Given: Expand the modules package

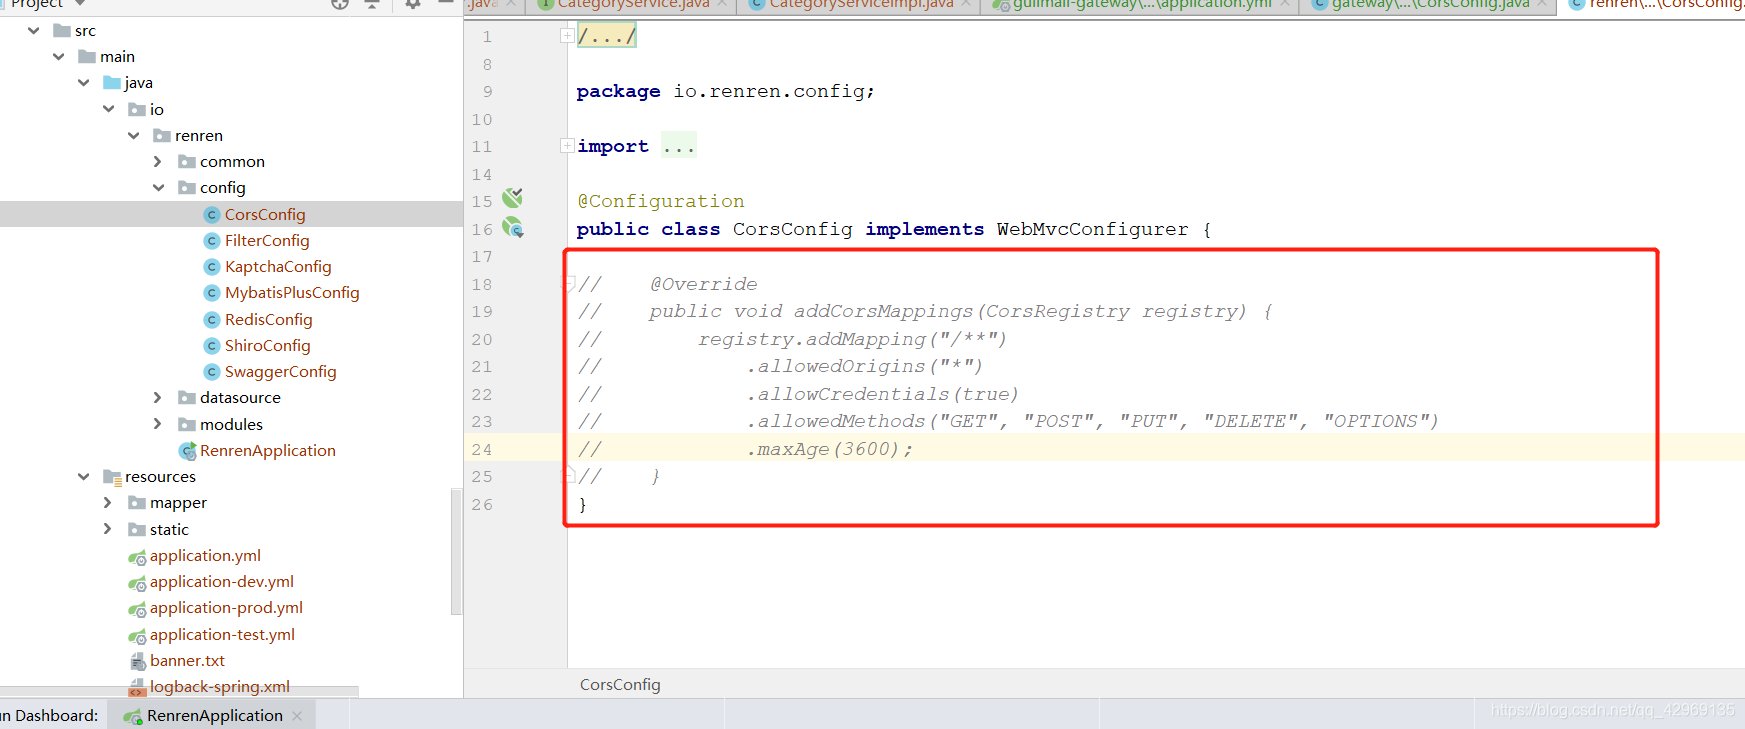Looking at the screenshot, I should click(x=158, y=425).
